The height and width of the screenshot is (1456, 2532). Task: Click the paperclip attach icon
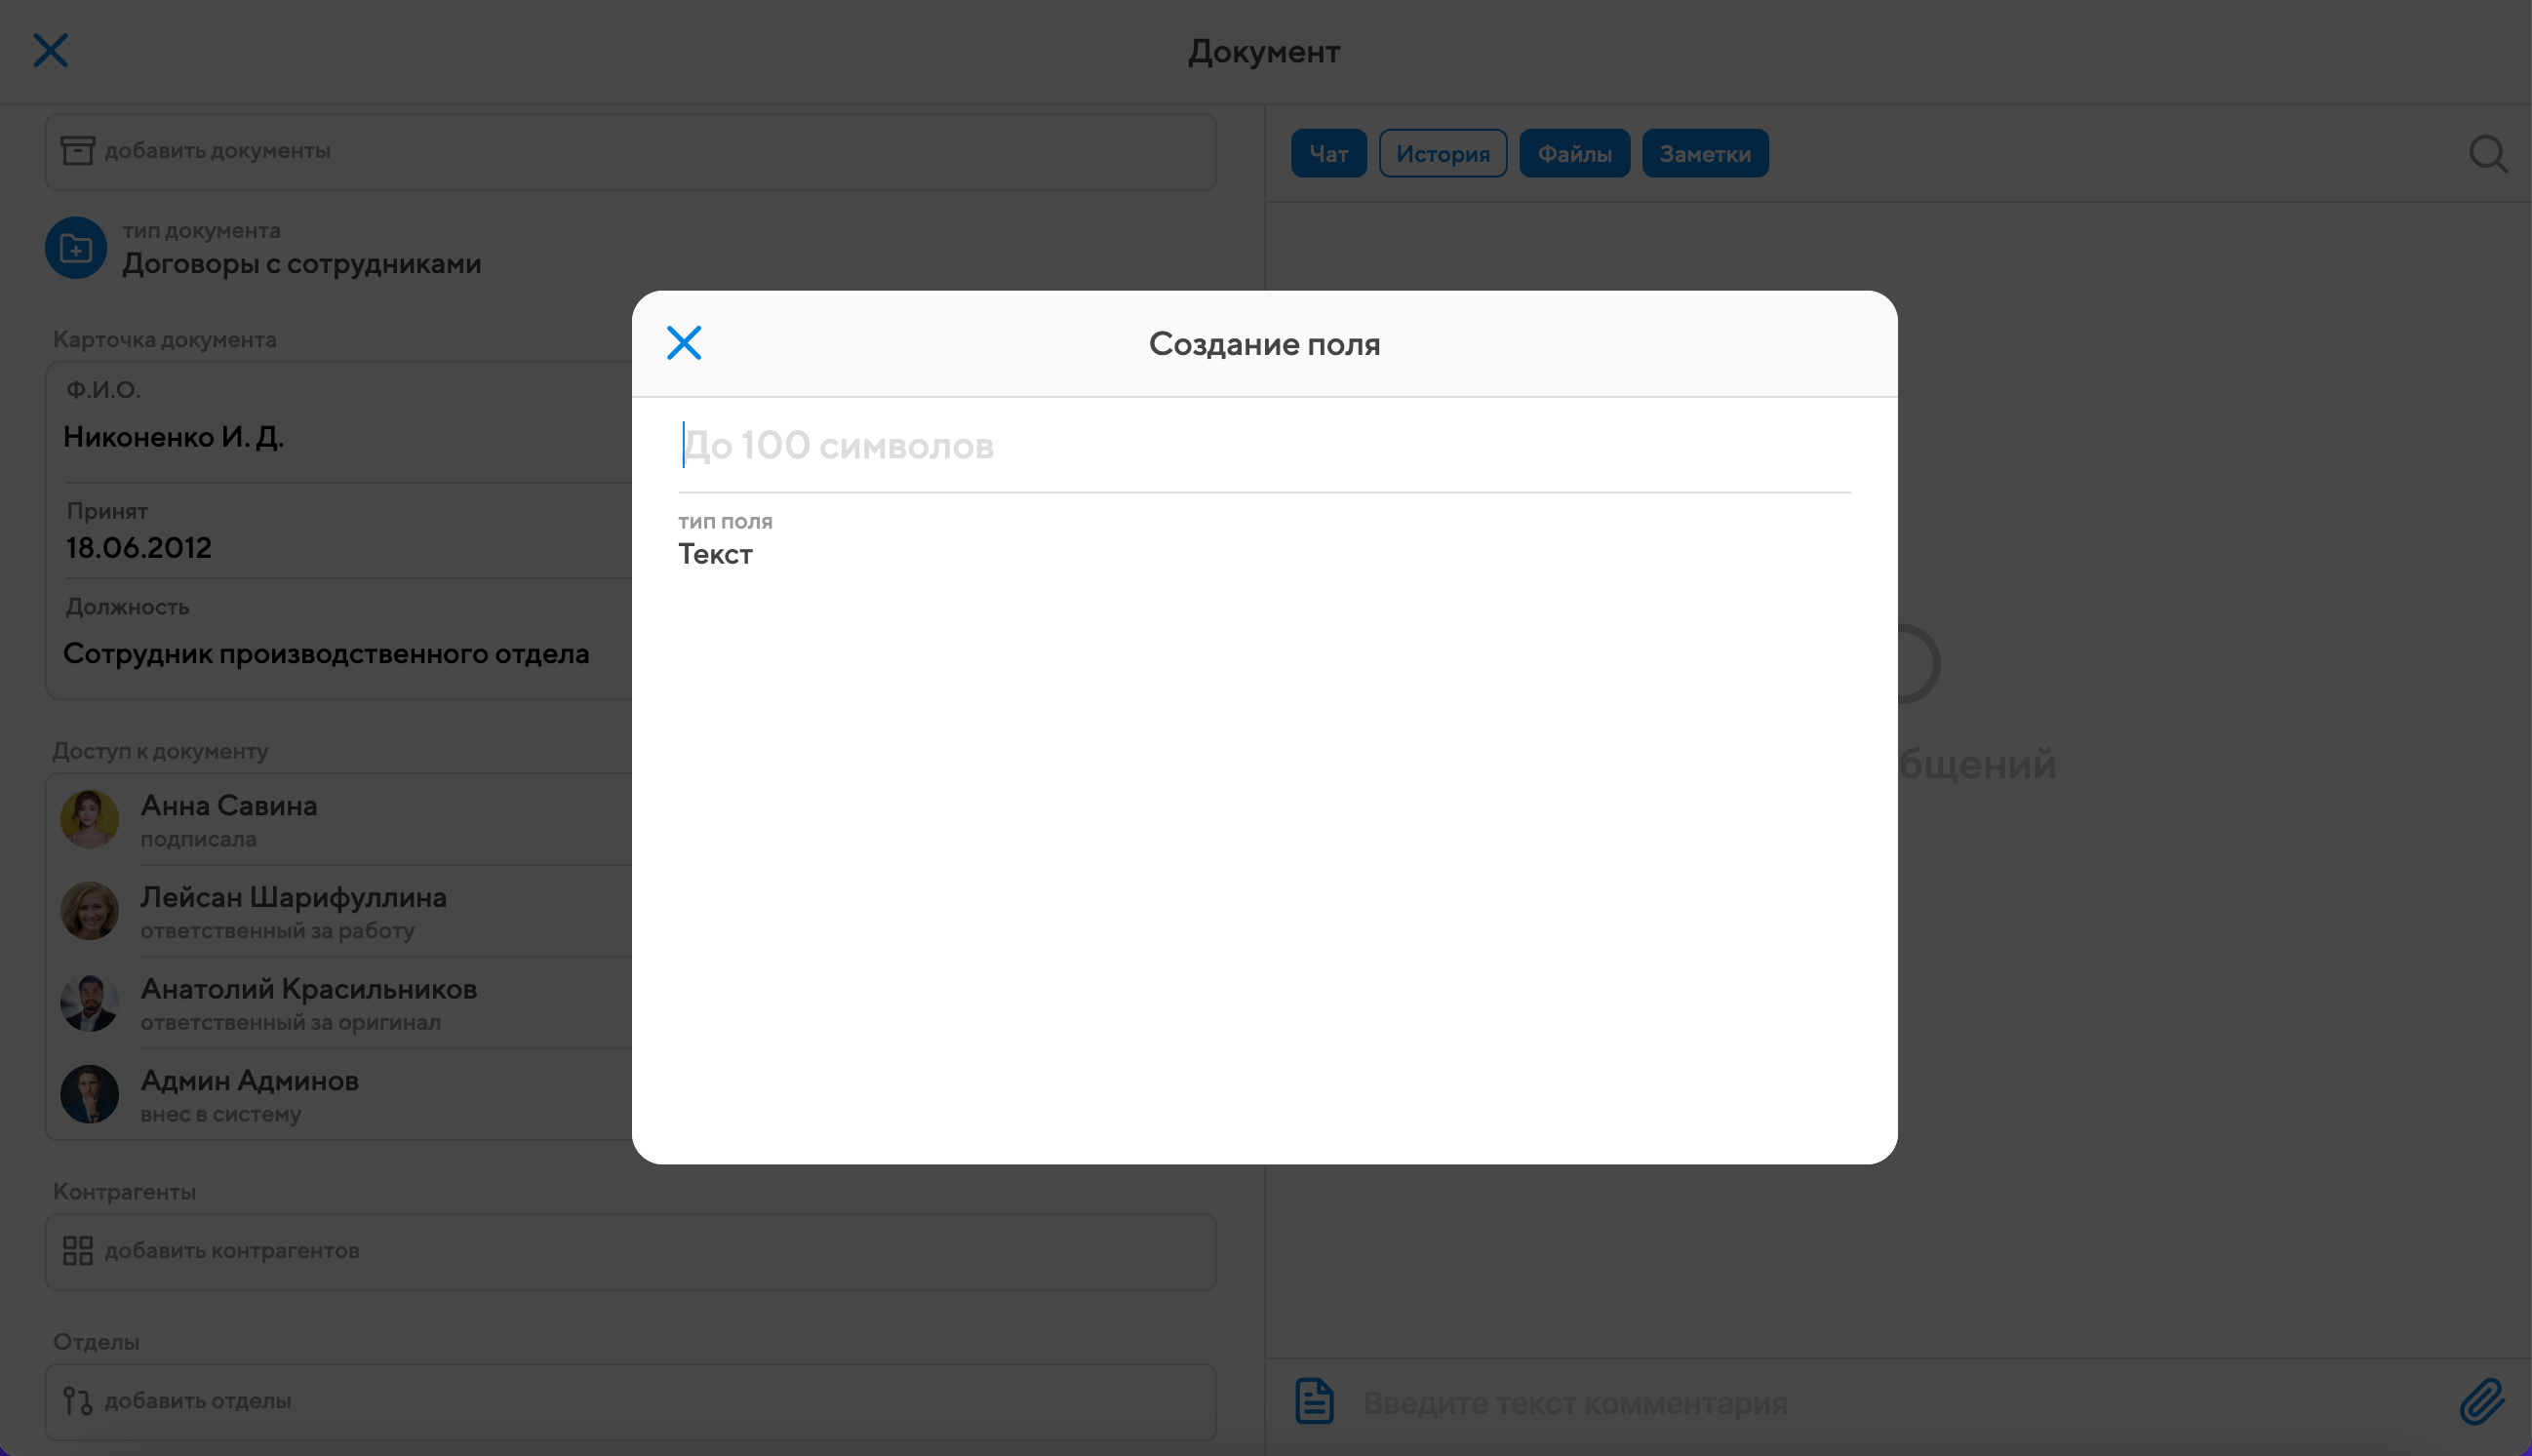[x=2482, y=1401]
